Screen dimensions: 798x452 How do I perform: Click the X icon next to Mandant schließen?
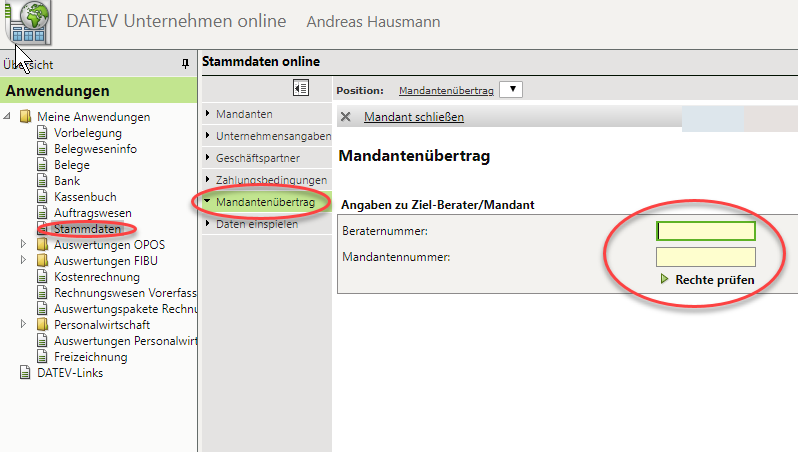[x=346, y=117]
